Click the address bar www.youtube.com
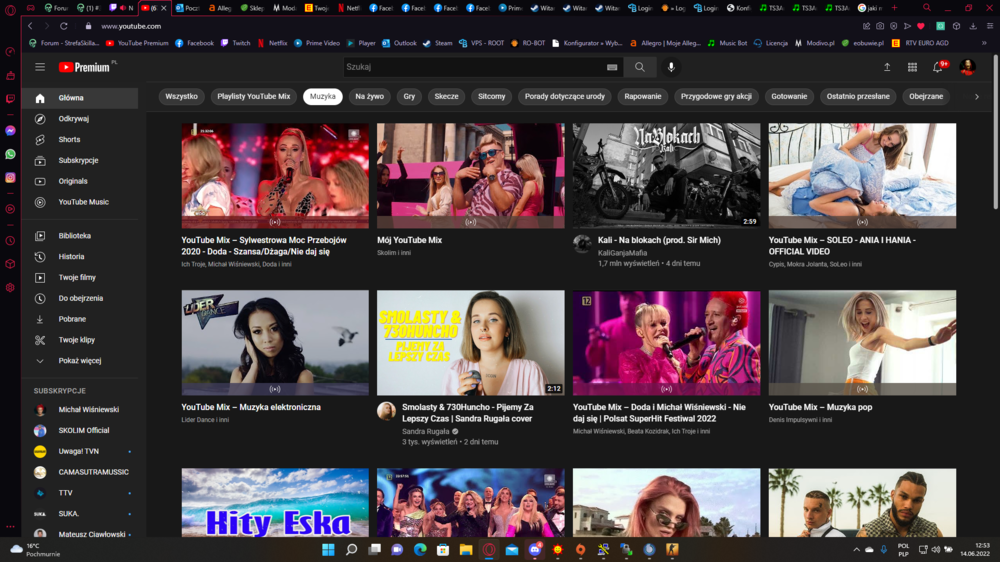This screenshot has width=1000, height=562. point(131,26)
